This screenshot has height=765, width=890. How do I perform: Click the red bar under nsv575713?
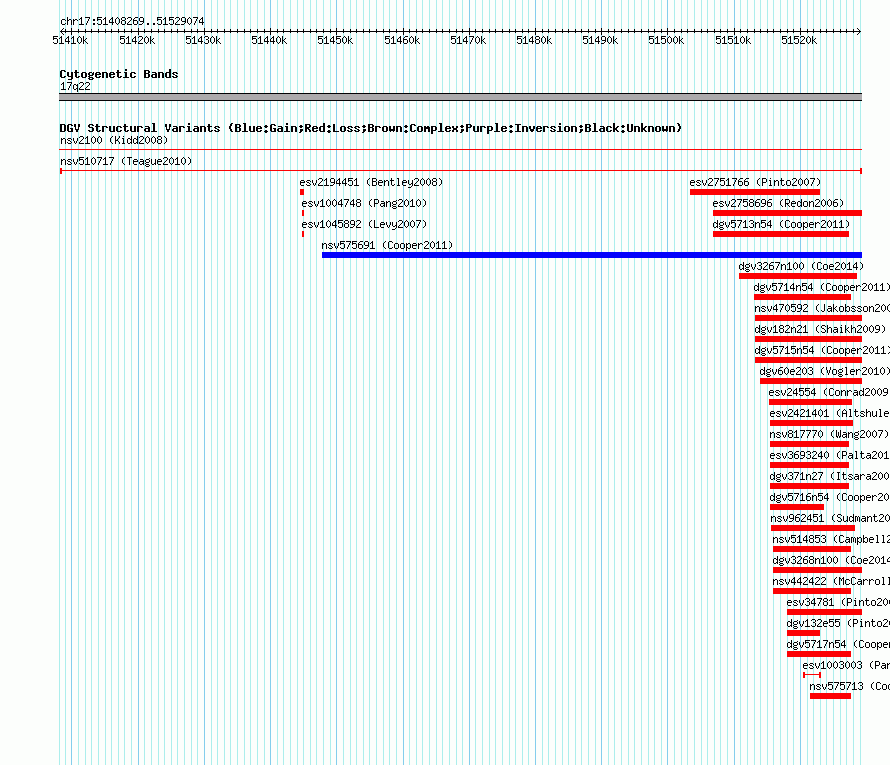point(830,696)
